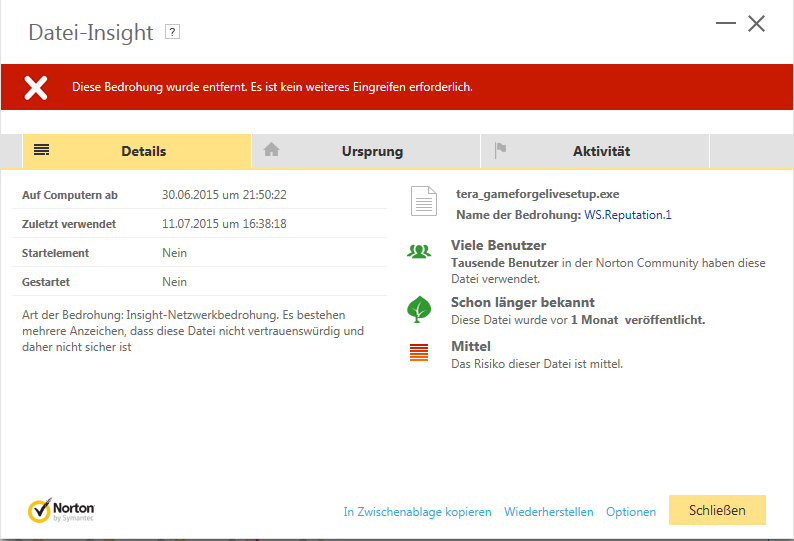The image size is (794, 541).
Task: Click the Tausende Benutzer description text
Action: point(608,270)
